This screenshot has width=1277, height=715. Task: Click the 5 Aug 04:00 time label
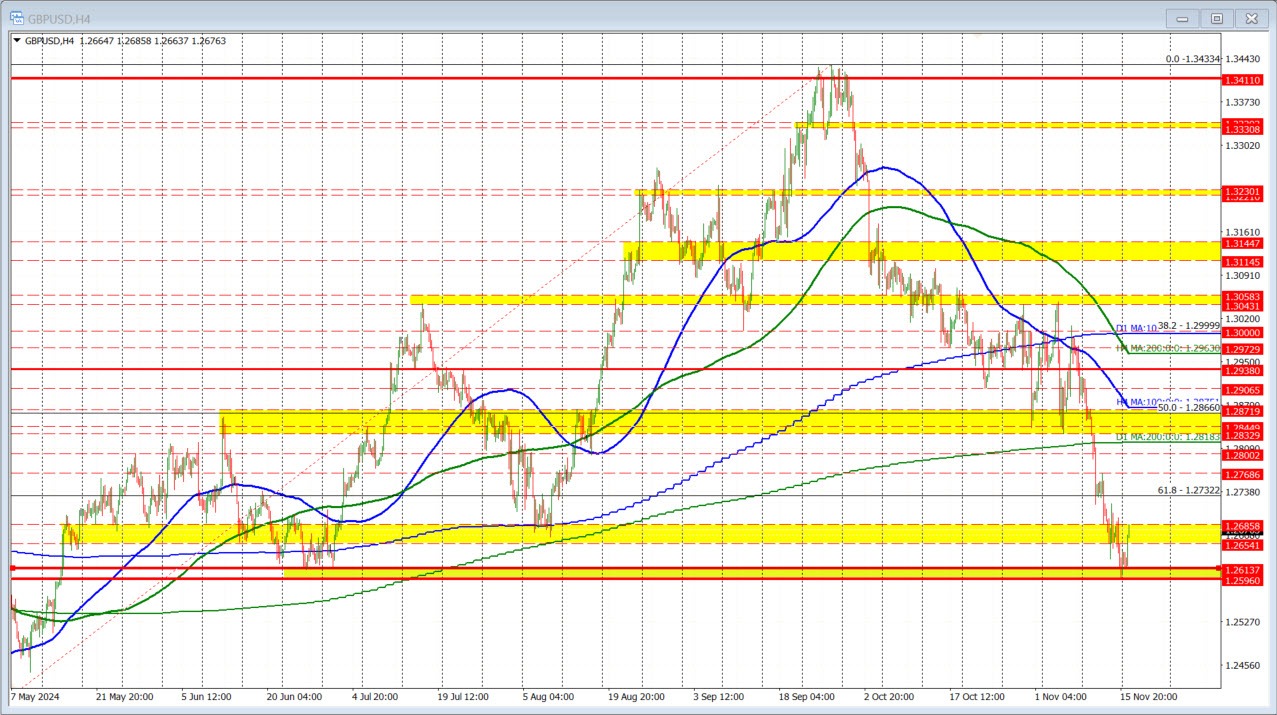click(547, 695)
